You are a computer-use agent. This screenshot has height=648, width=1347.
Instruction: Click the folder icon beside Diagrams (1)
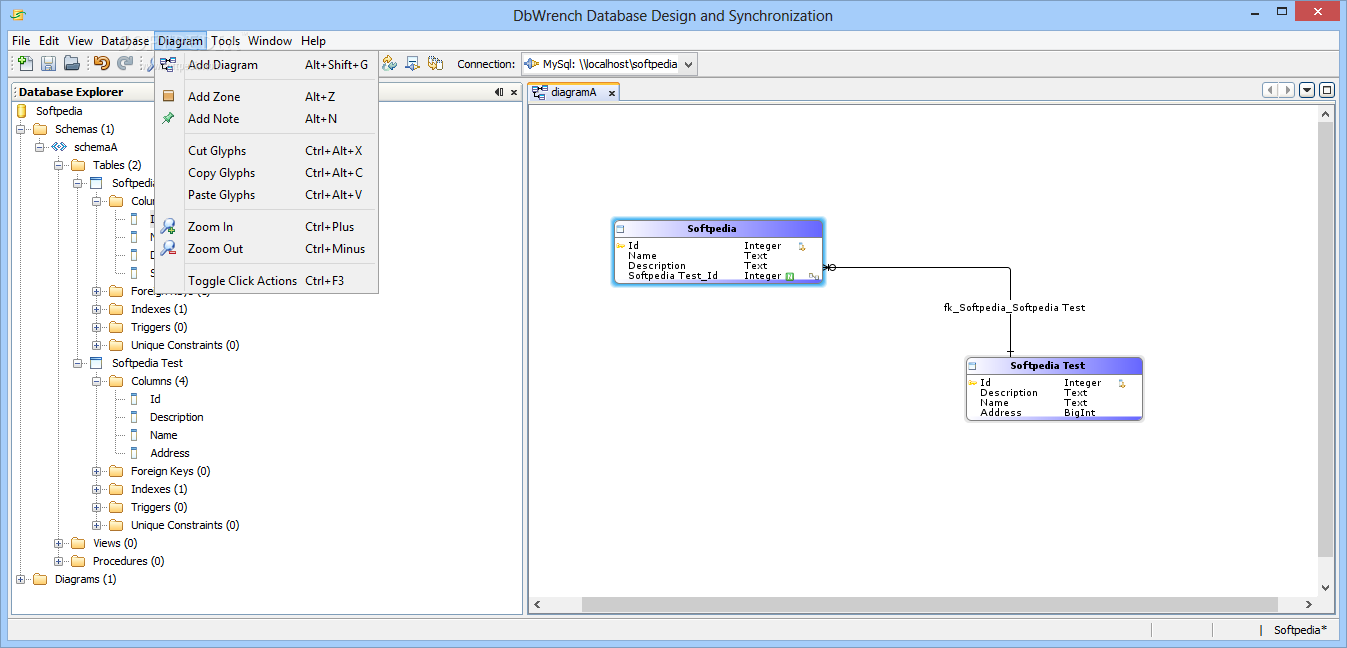(40, 579)
